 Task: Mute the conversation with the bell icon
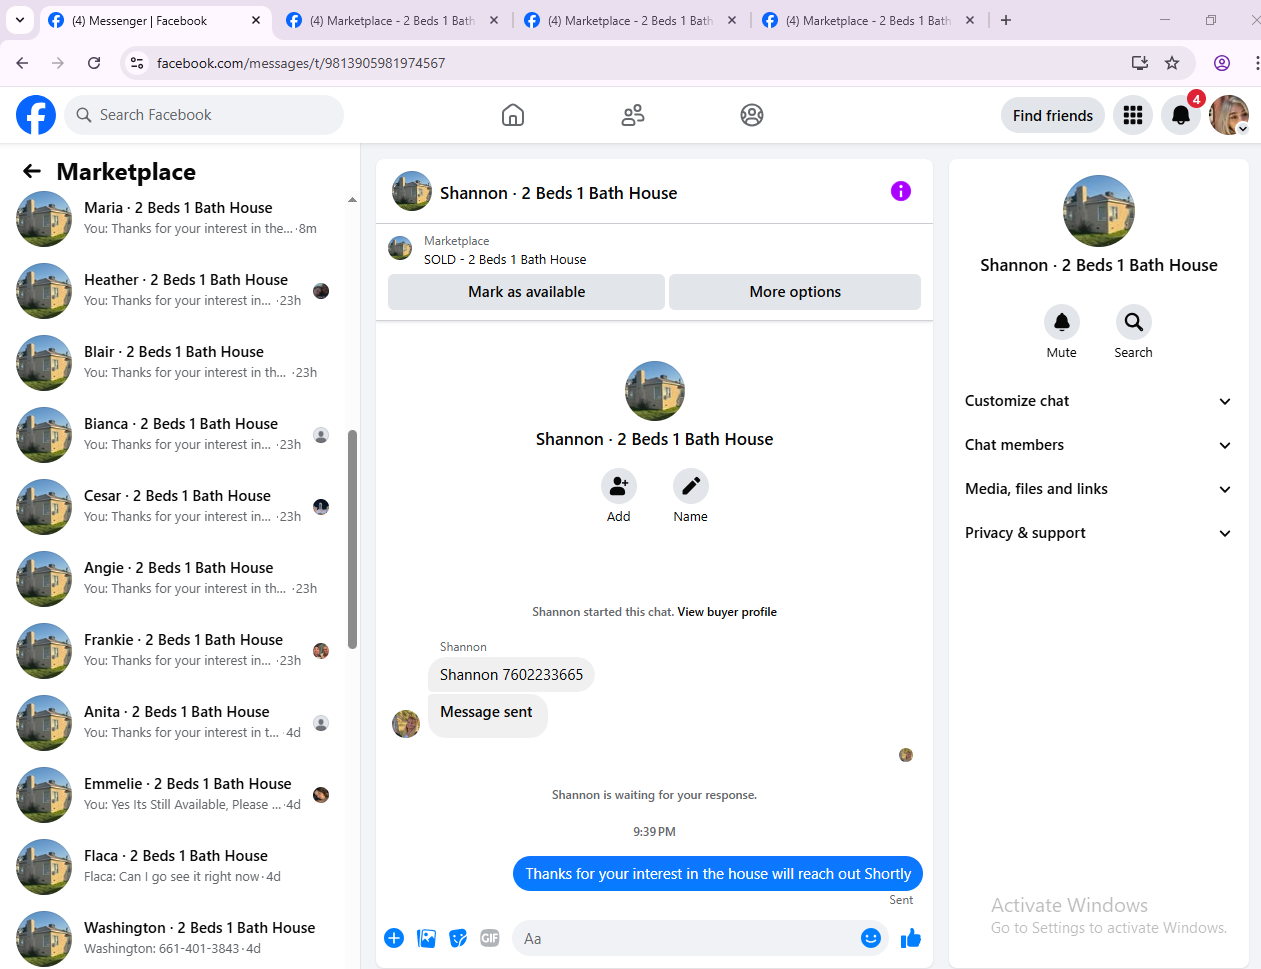tap(1062, 322)
